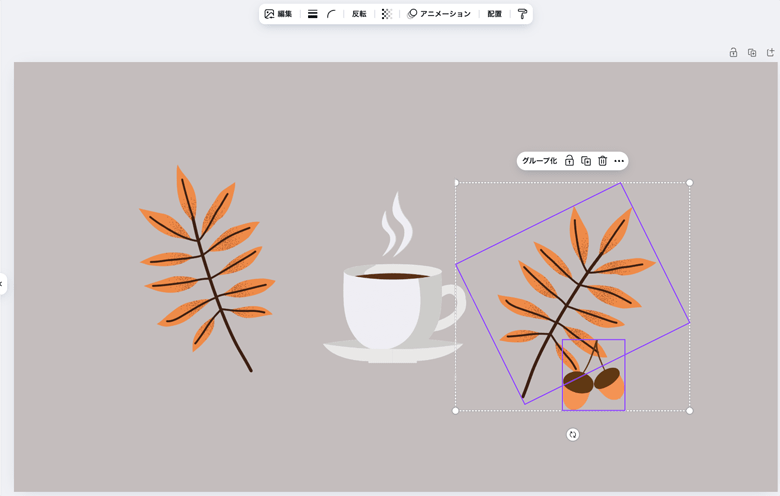Open the transparency checkerboard icon
This screenshot has height=496, width=780.
pyautogui.click(x=387, y=14)
